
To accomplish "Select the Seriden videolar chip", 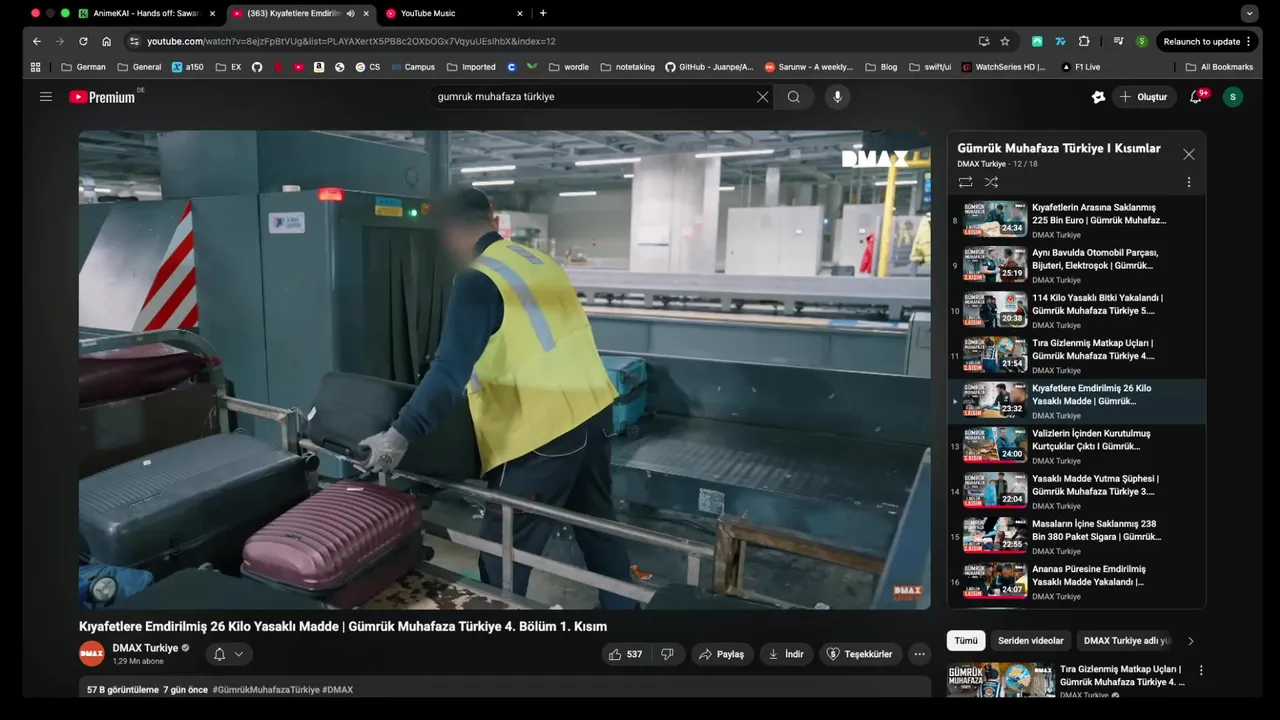I will click(1031, 641).
